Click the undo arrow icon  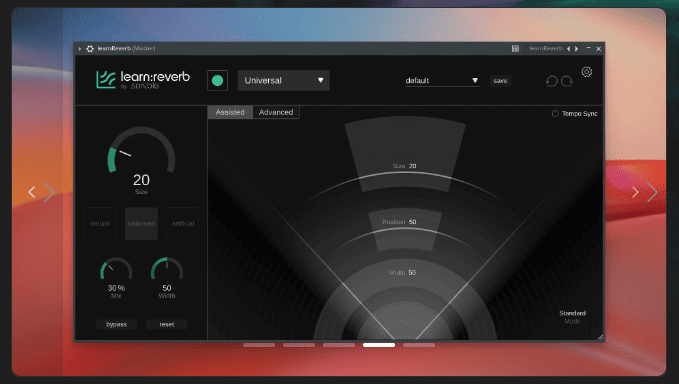[552, 81]
